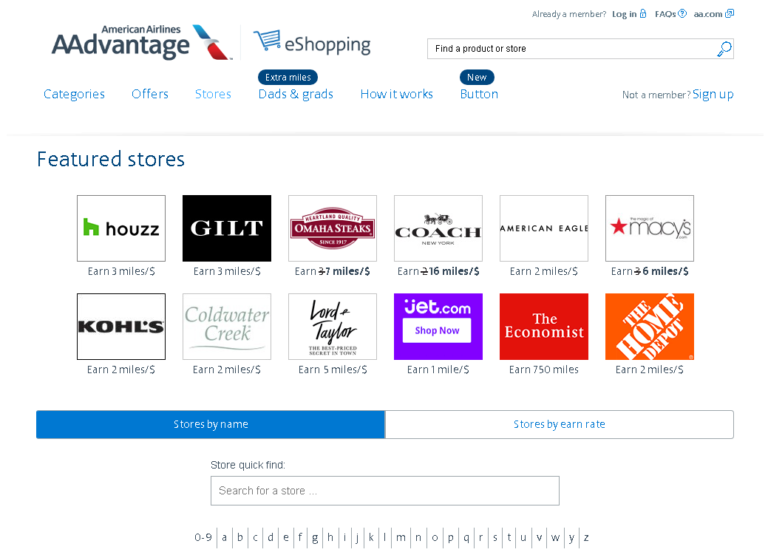Open the Categories menu
This screenshot has height=555, width=768.
74,94
